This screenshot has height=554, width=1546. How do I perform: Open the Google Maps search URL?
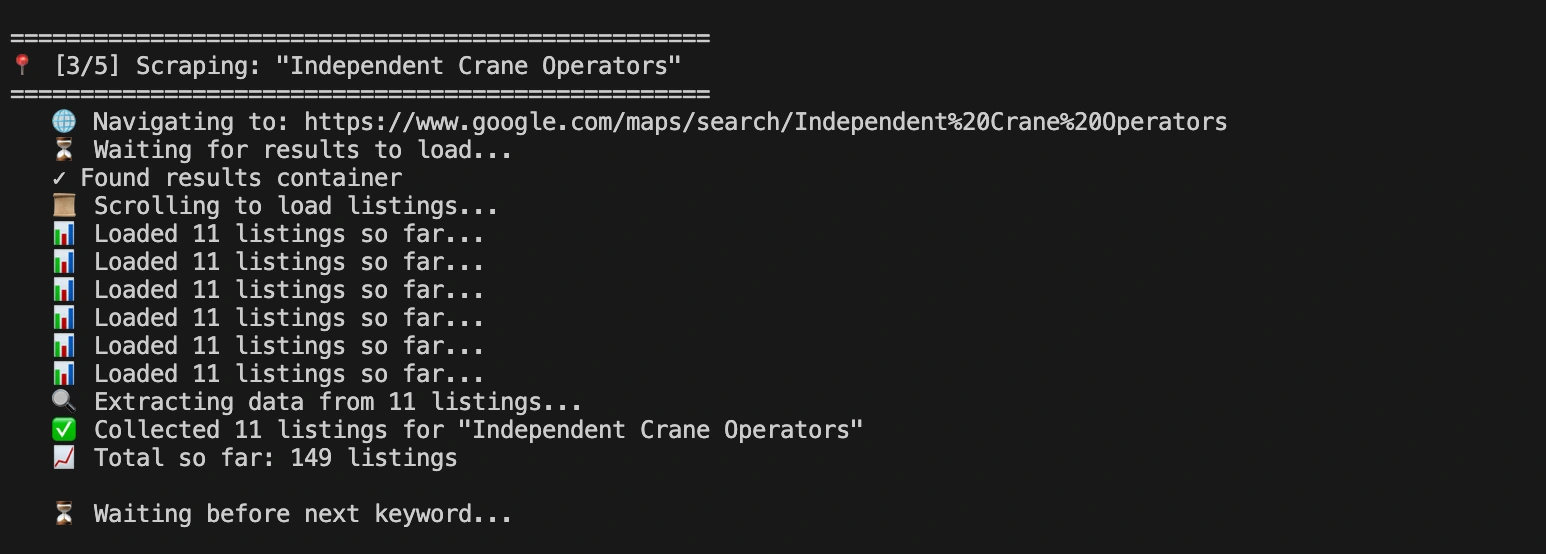tap(765, 122)
